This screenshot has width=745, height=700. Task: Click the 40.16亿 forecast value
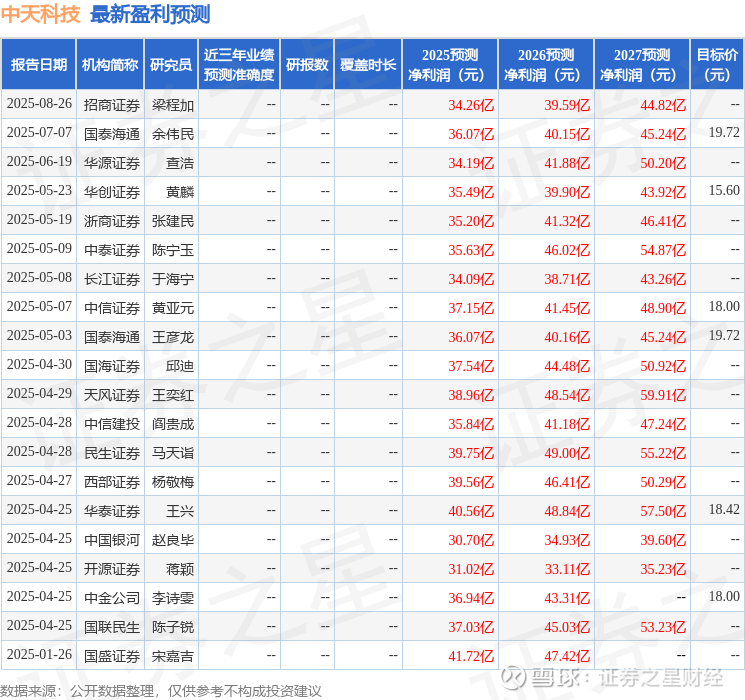(x=567, y=337)
